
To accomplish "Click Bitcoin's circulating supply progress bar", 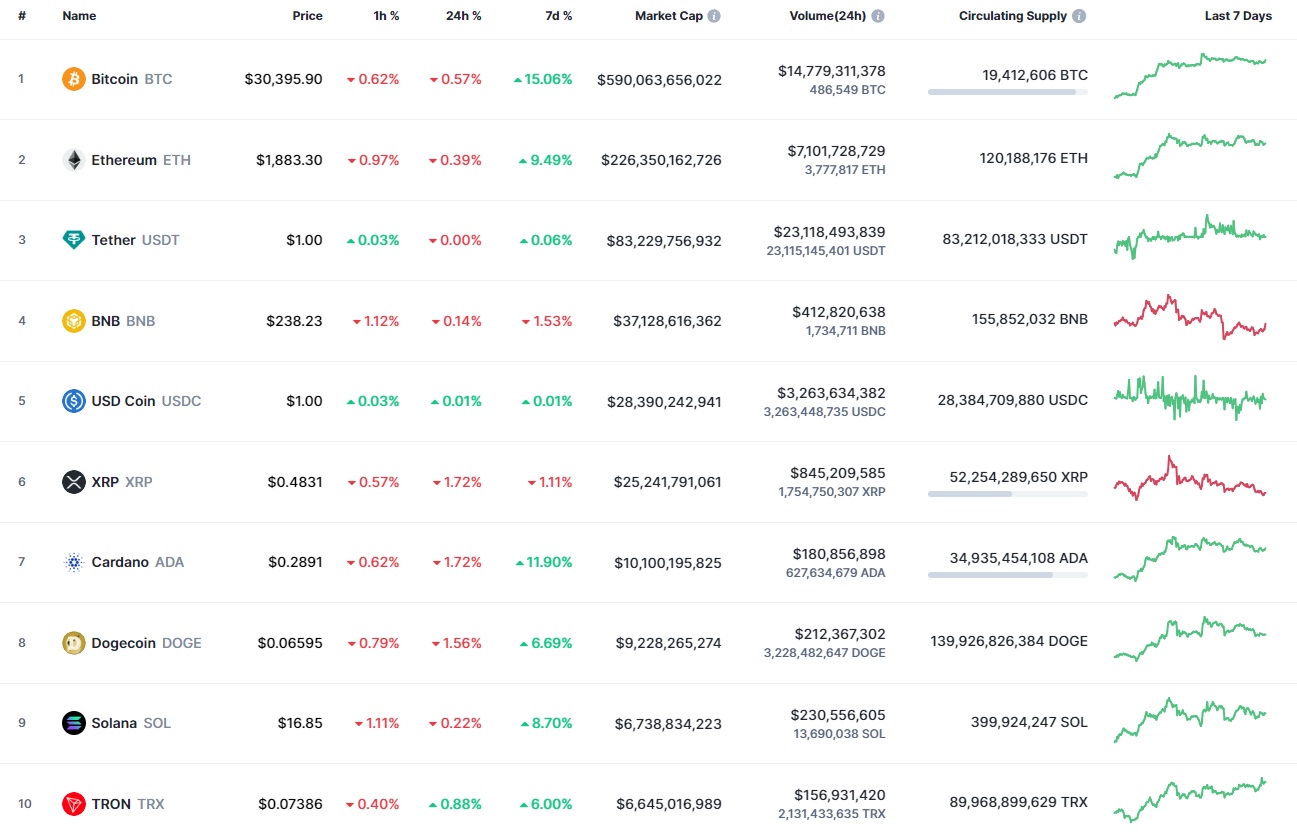I will tap(1007, 92).
